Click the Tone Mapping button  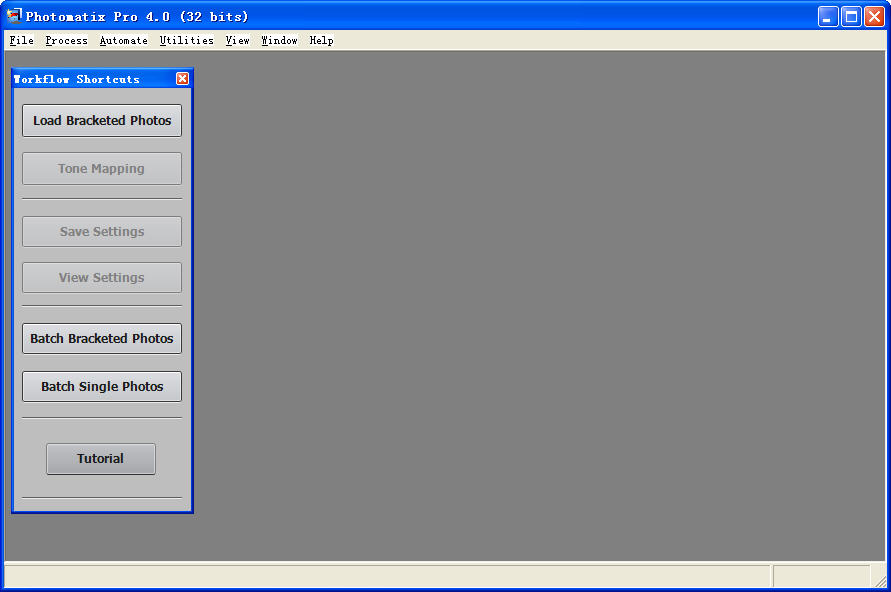[102, 169]
